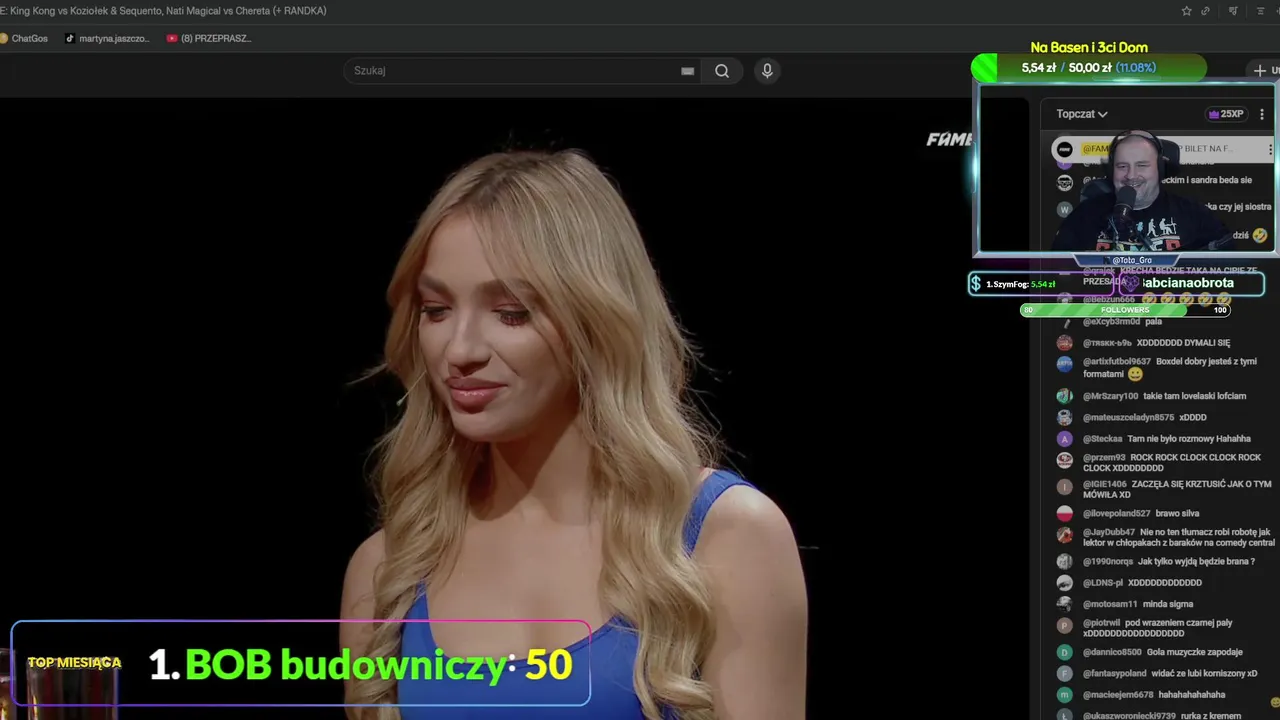Screen dimensions: 1280x720
Task: Click the P avatar of @piotrwil
Action: point(1064,626)
